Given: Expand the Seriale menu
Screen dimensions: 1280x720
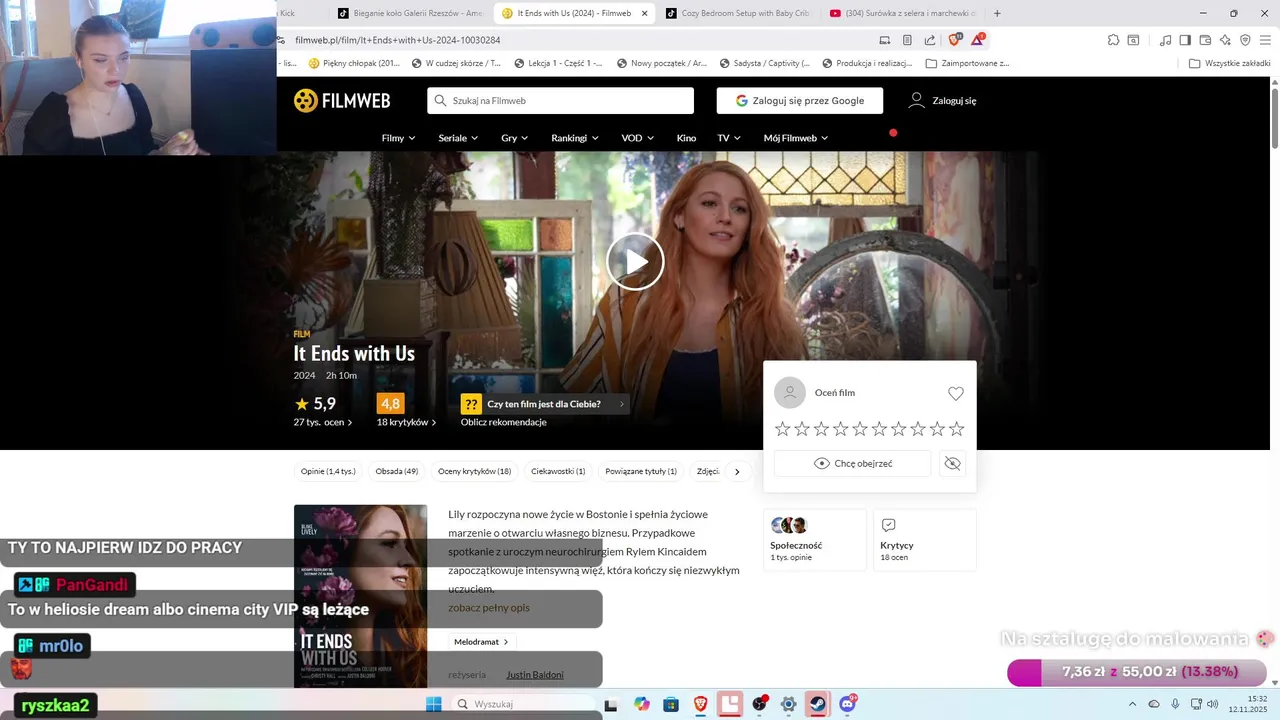Looking at the screenshot, I should pyautogui.click(x=458, y=138).
